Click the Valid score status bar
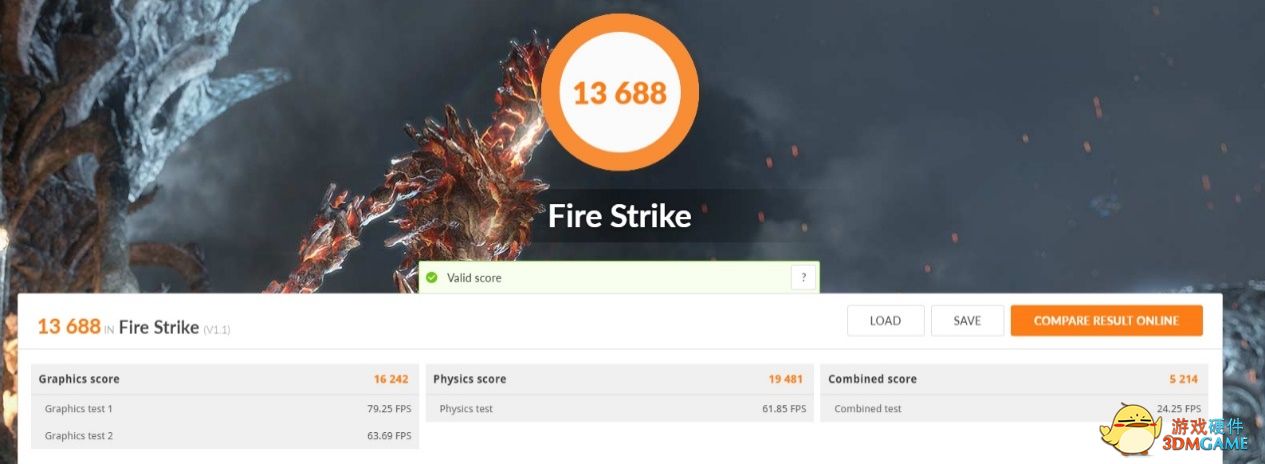The image size is (1265, 464). tap(618, 277)
